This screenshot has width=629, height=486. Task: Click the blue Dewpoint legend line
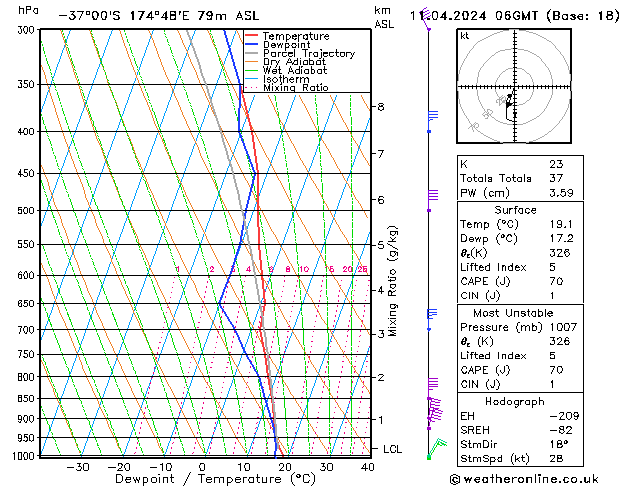[252, 45]
